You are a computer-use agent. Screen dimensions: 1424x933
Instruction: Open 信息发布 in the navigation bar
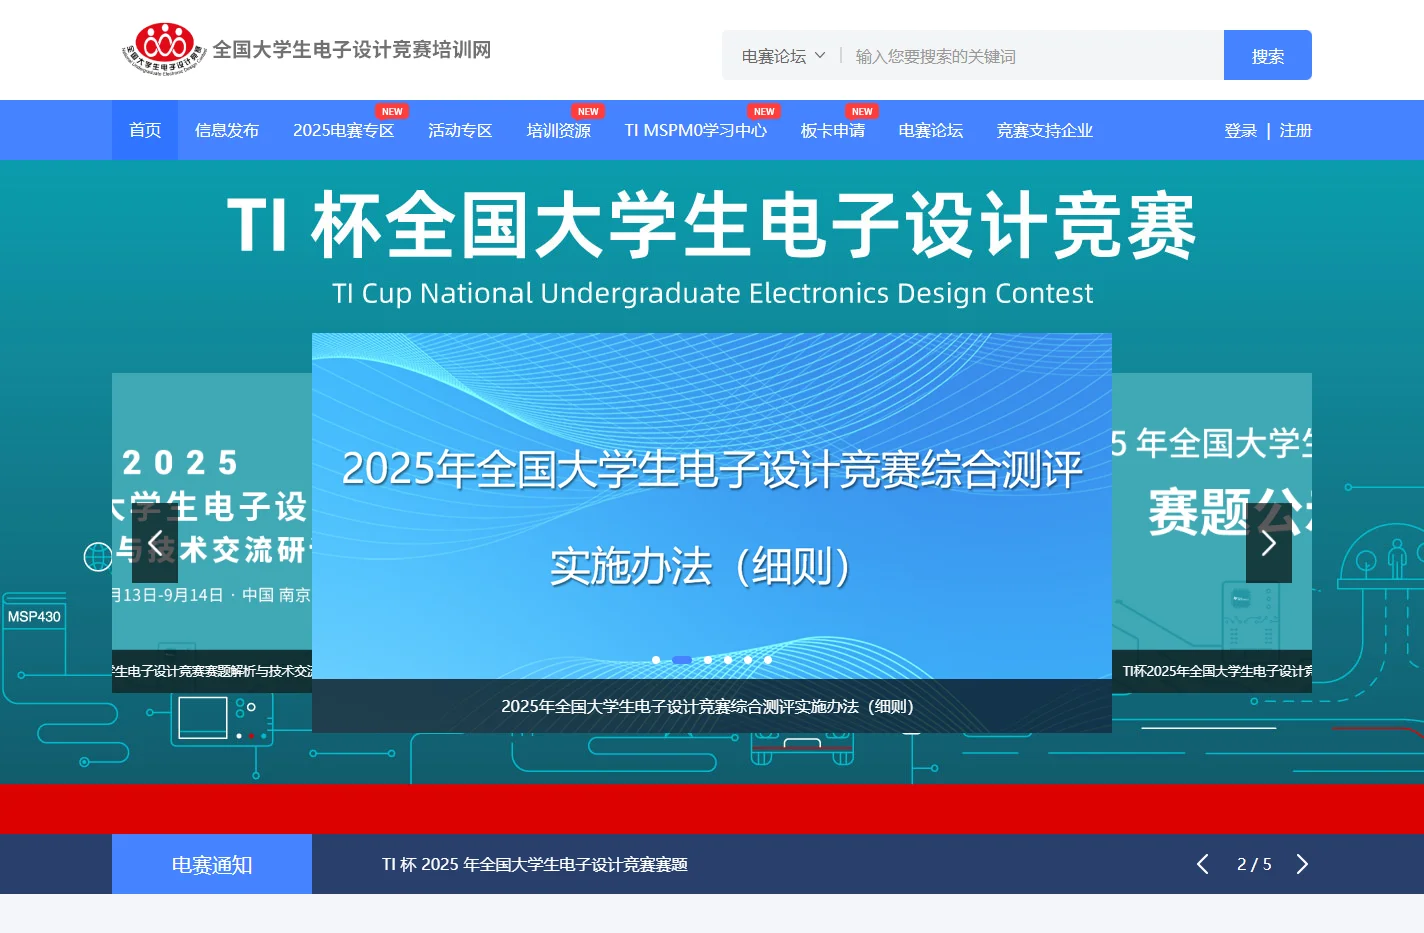coord(227,130)
